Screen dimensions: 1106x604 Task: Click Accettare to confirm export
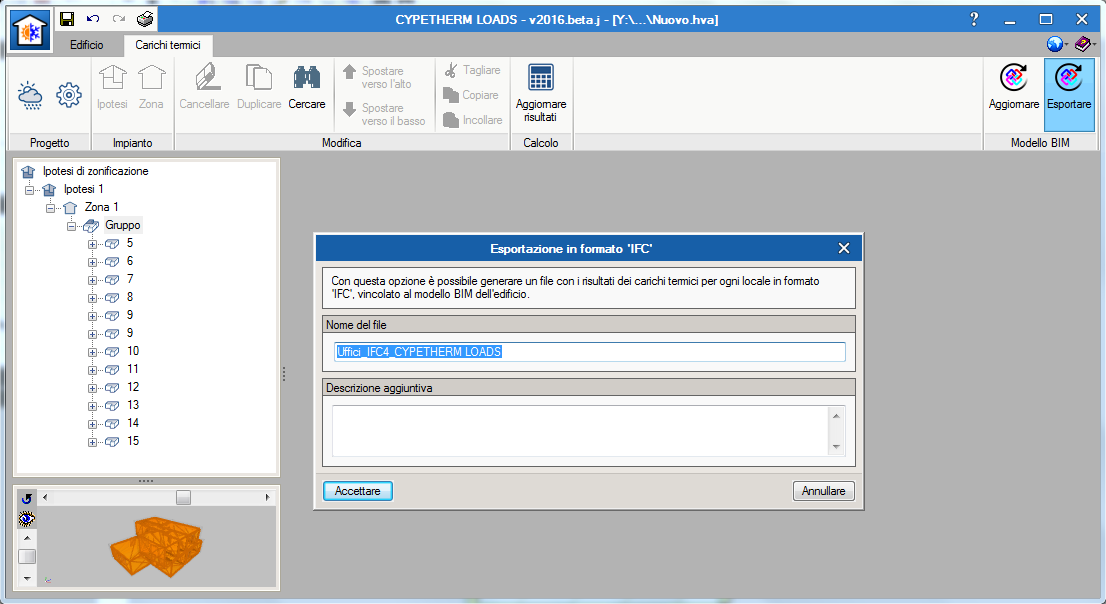click(358, 491)
